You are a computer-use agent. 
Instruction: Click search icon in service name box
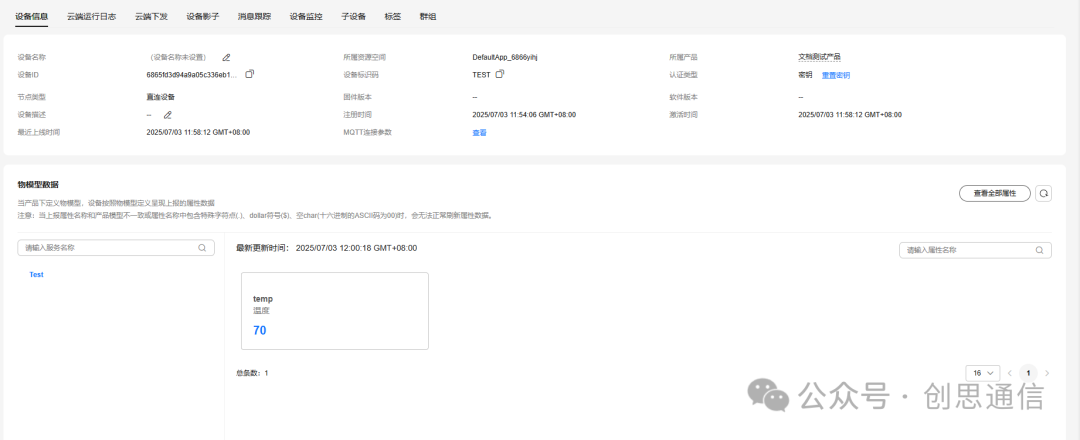(202, 248)
